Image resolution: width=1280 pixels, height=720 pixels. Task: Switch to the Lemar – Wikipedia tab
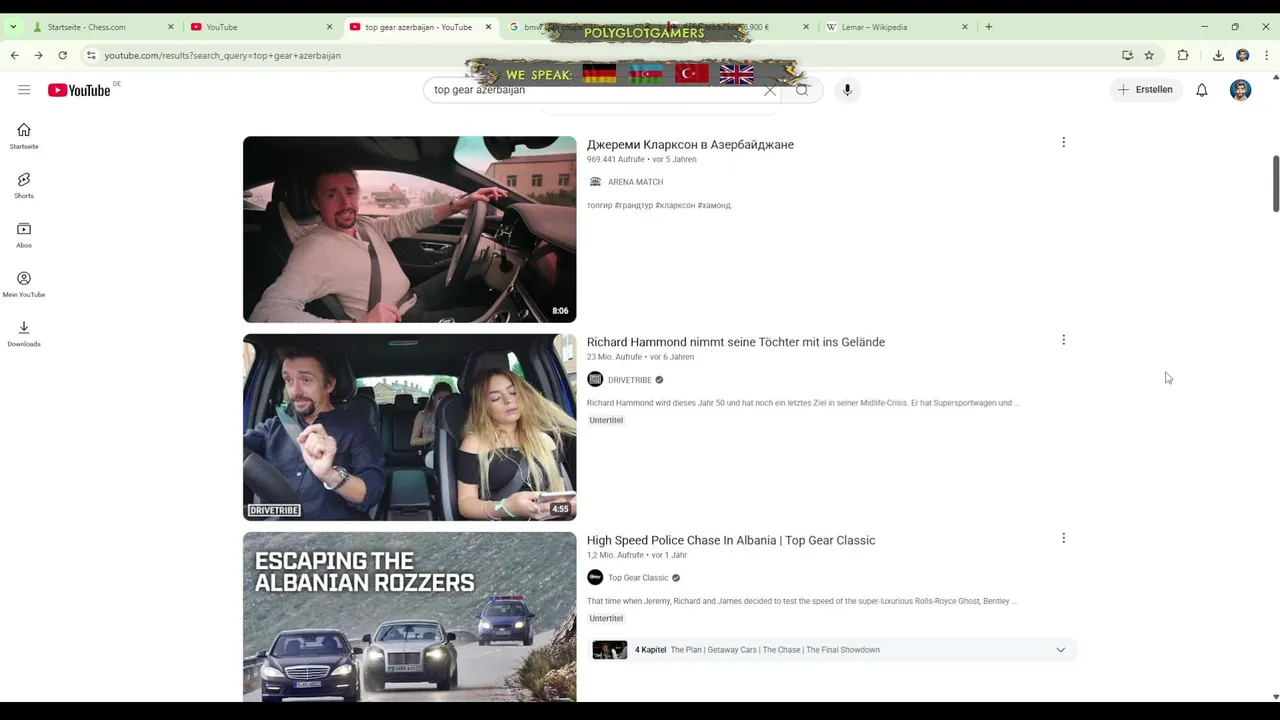897,27
